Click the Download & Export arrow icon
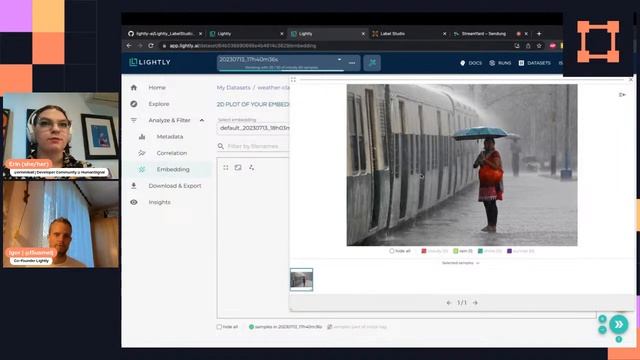This screenshot has width=640, height=360. pos(134,186)
